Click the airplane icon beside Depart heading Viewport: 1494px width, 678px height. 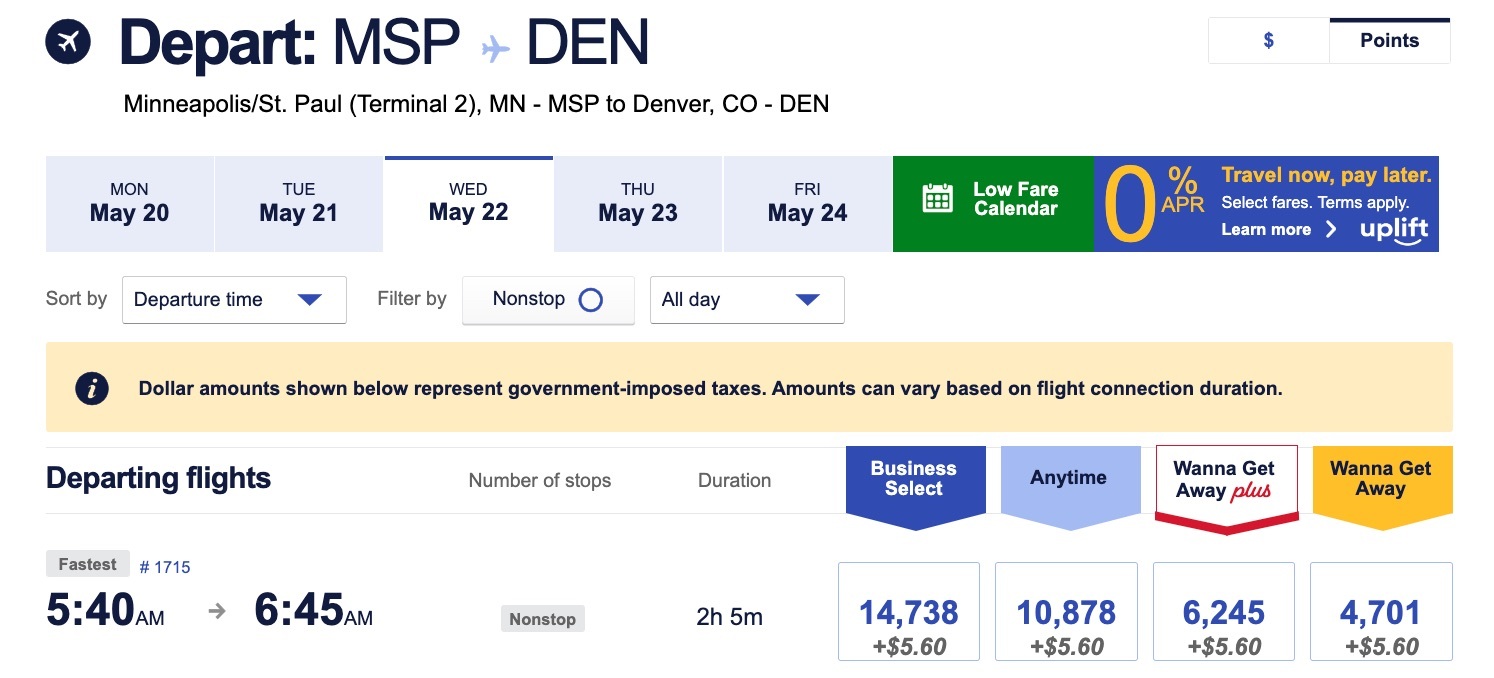(69, 40)
